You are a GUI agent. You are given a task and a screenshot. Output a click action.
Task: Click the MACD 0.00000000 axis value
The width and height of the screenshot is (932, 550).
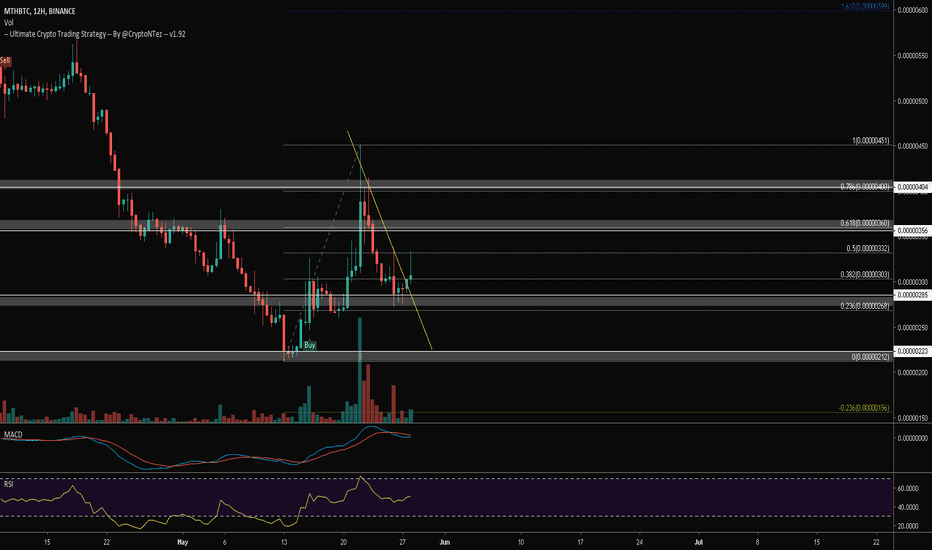(x=912, y=438)
